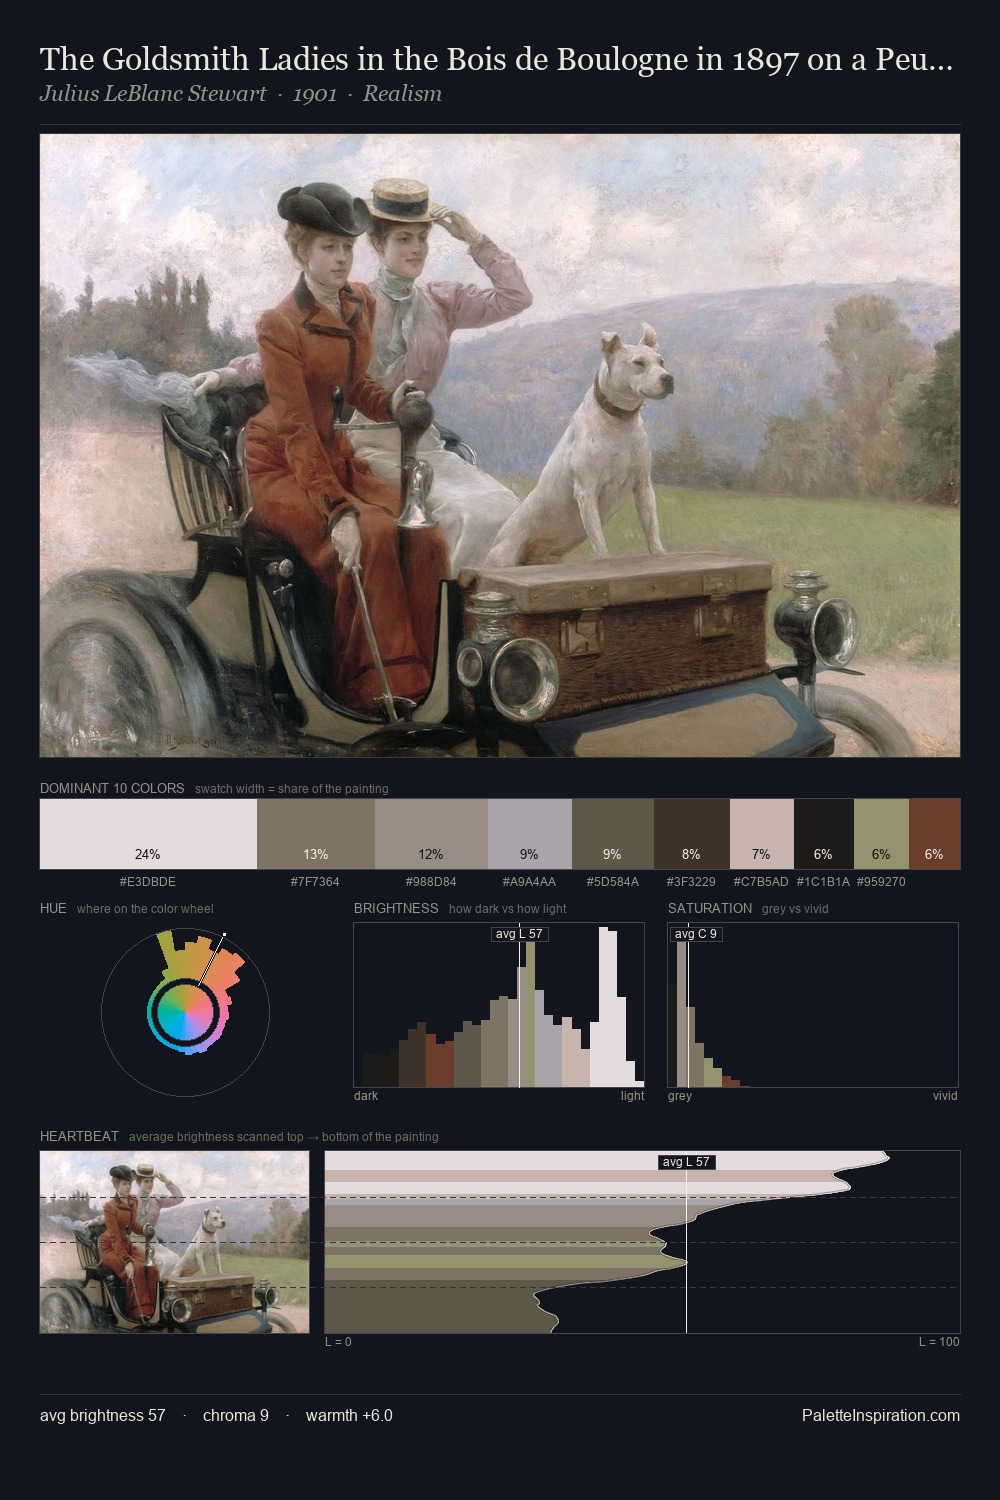Viewport: 1000px width, 1500px height.
Task: Select the 13% brown-grey swatch
Action: 316,833
